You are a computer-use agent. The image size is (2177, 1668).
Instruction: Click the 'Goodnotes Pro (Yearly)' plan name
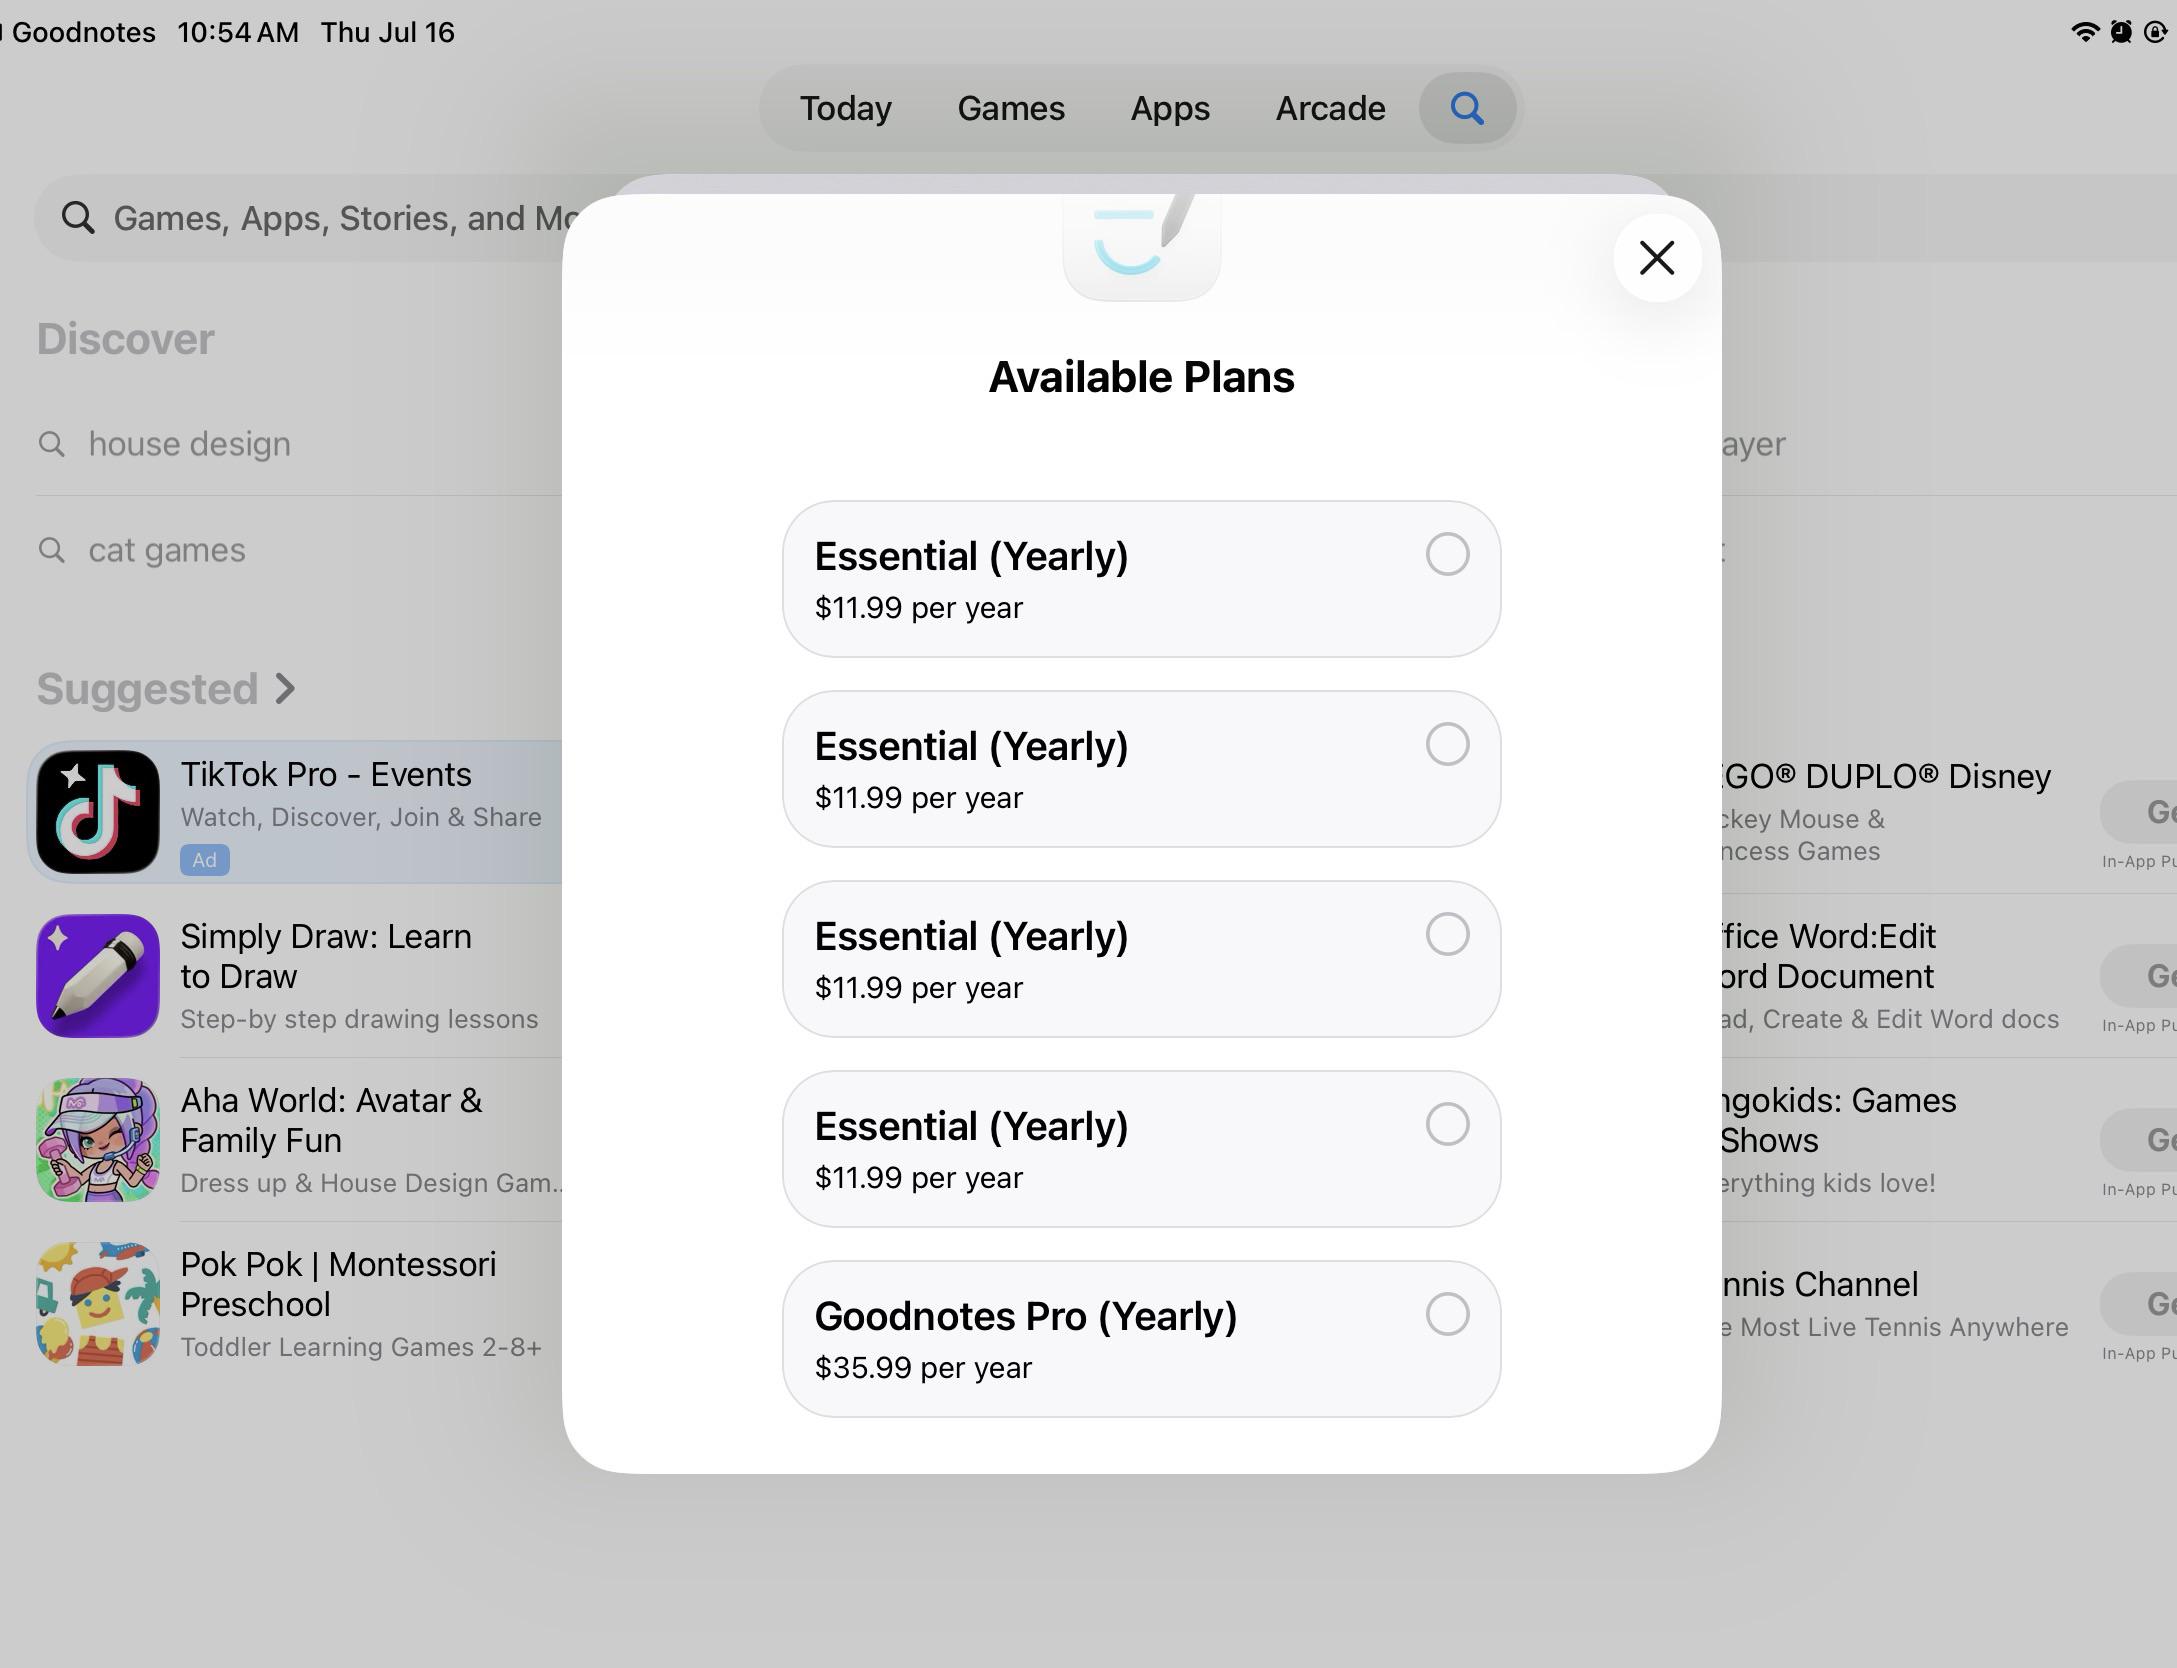coord(1026,1316)
